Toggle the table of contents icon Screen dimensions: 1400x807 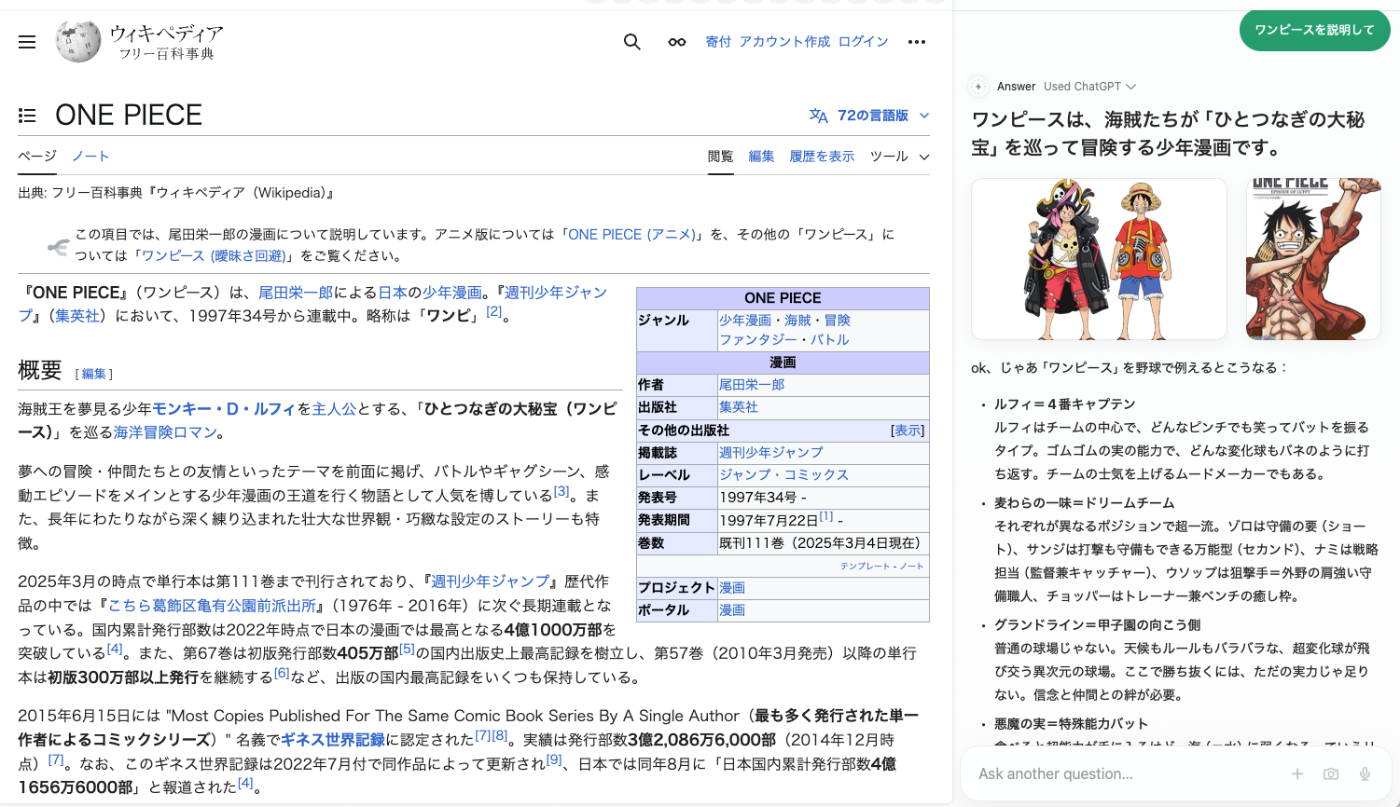(x=27, y=116)
